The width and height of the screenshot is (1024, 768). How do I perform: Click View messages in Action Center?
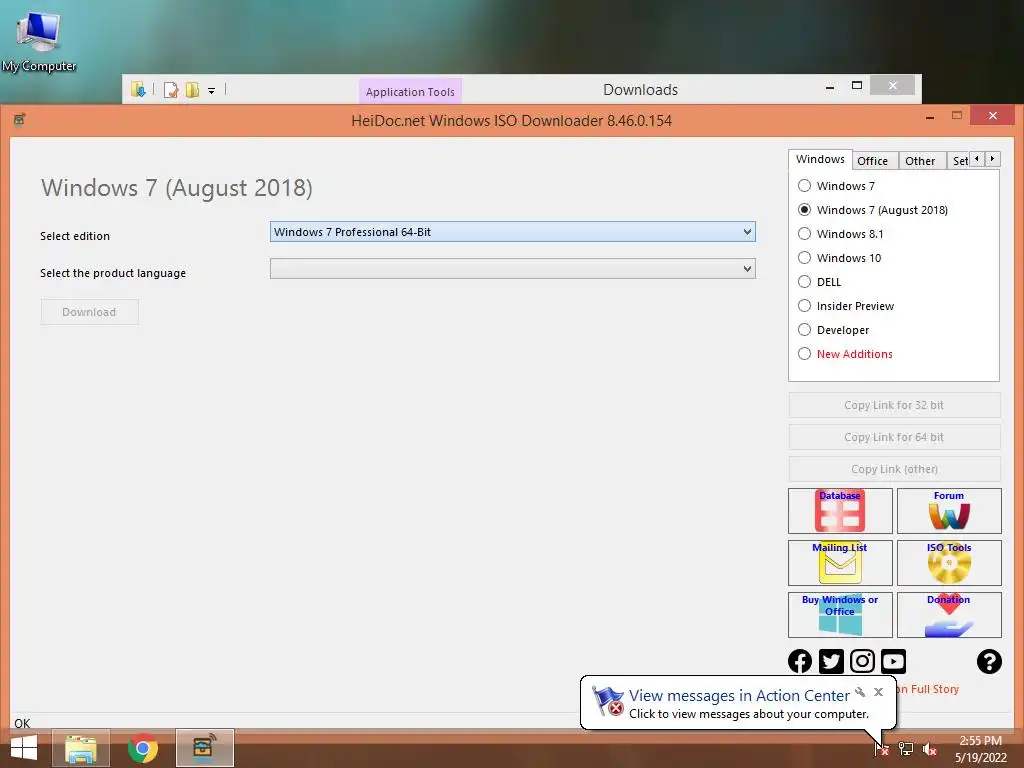[739, 696]
